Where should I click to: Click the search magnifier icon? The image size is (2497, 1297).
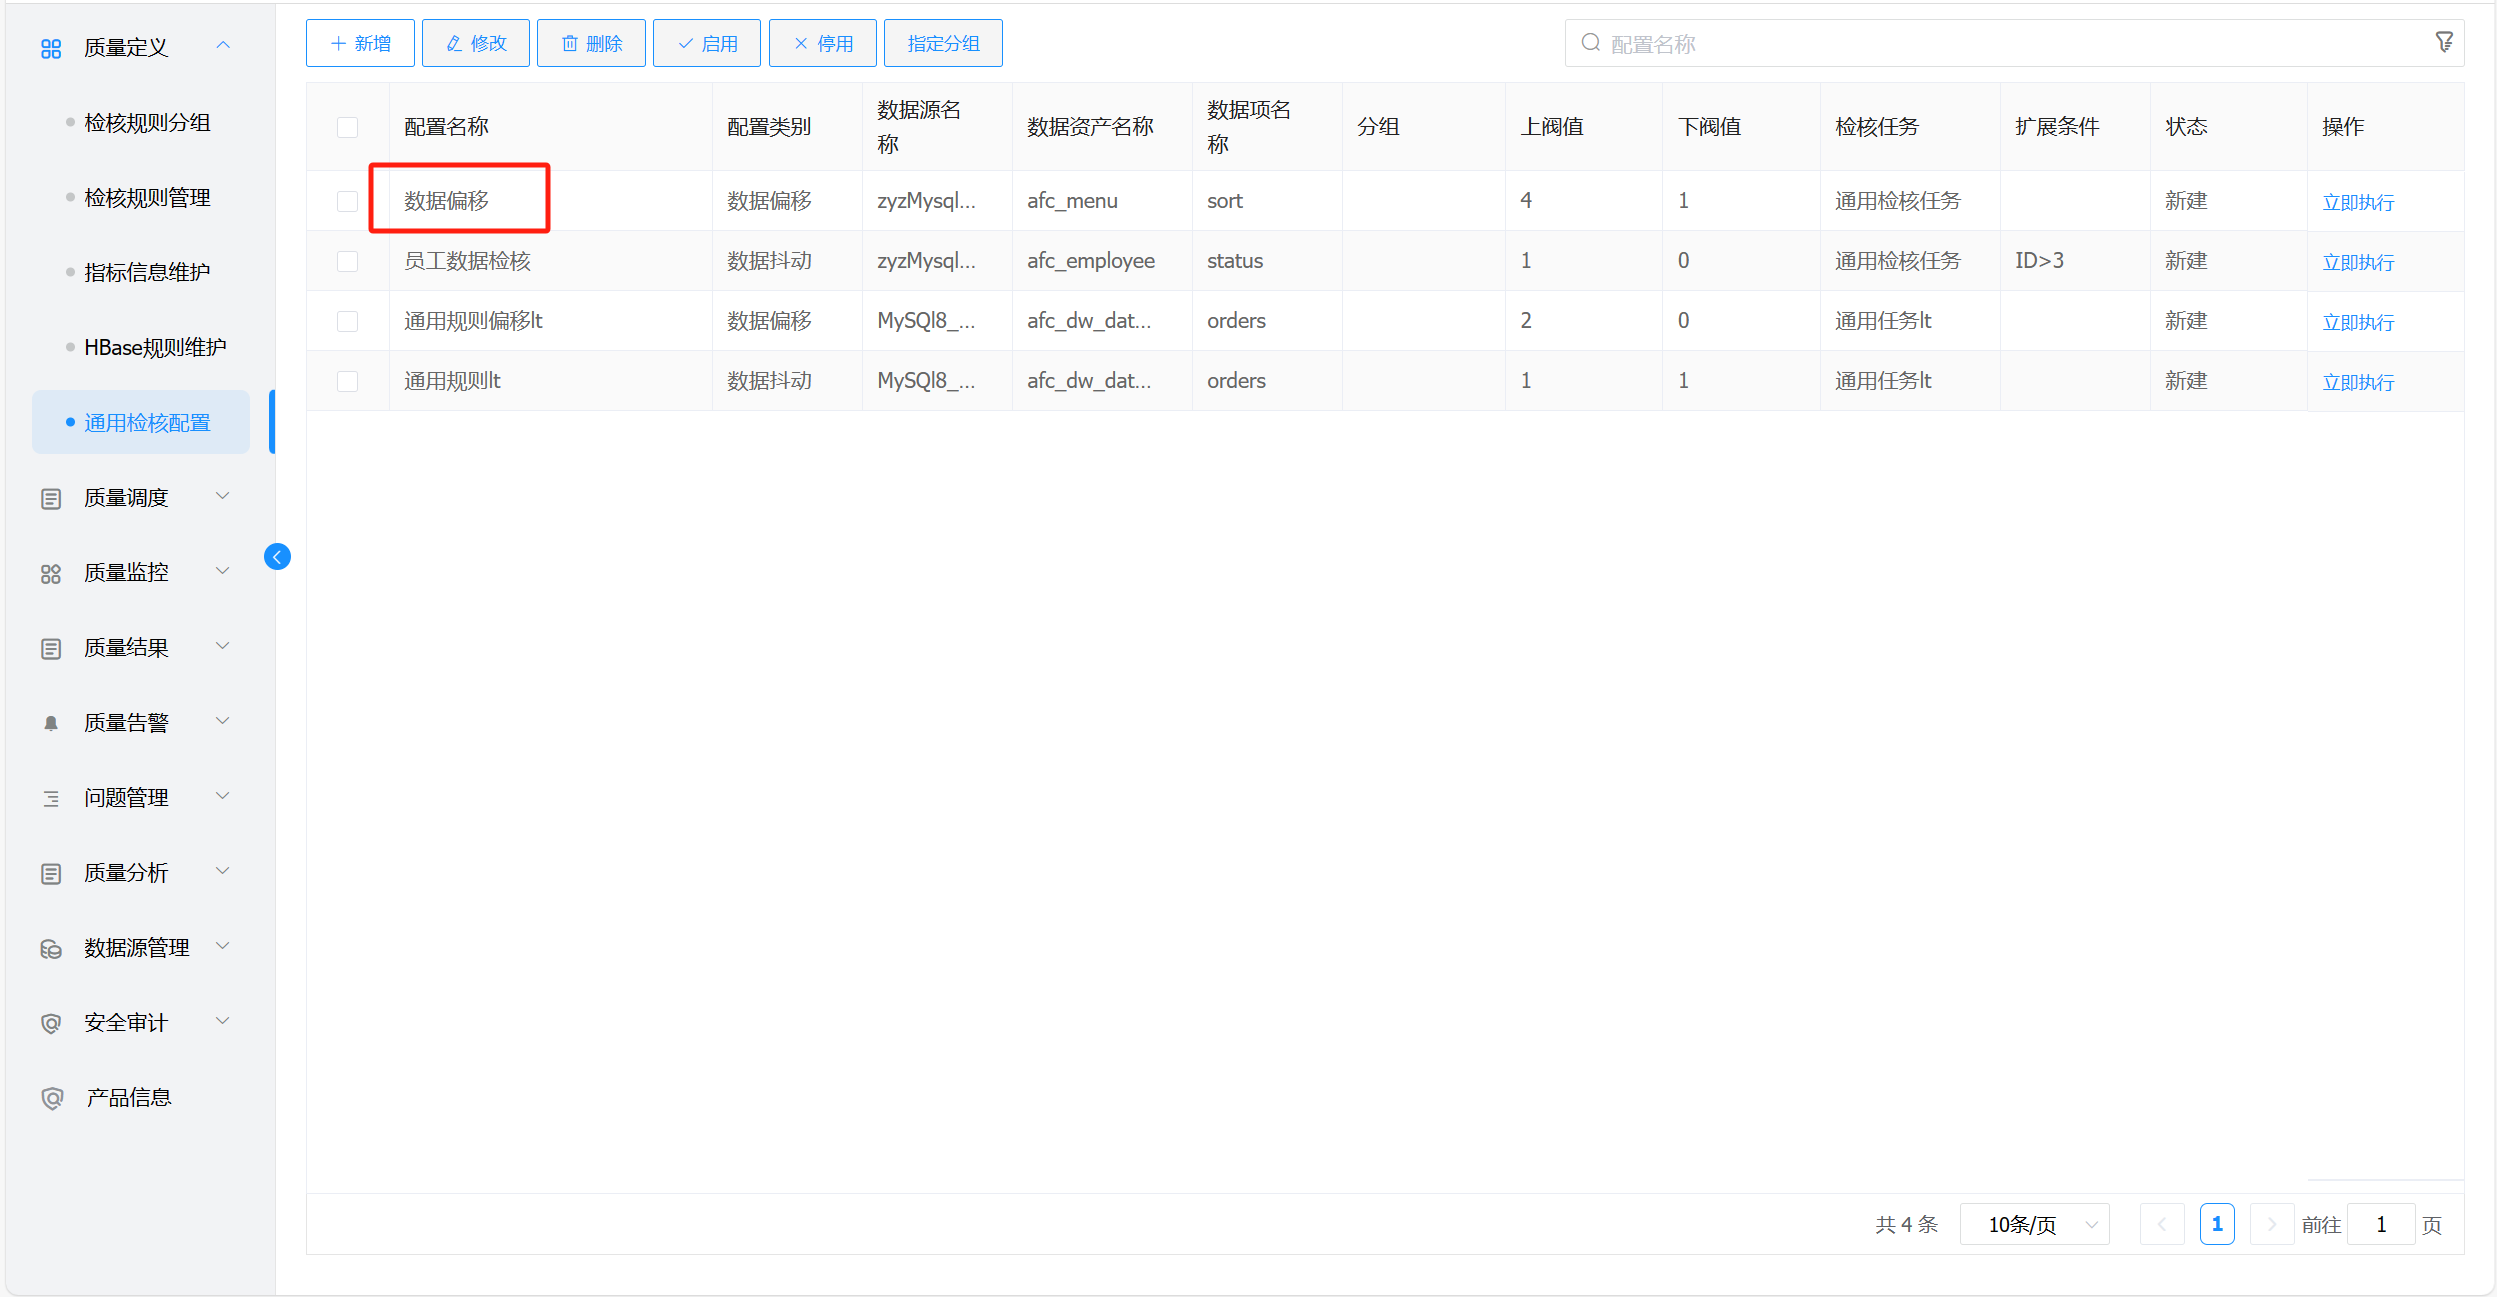[x=1590, y=43]
